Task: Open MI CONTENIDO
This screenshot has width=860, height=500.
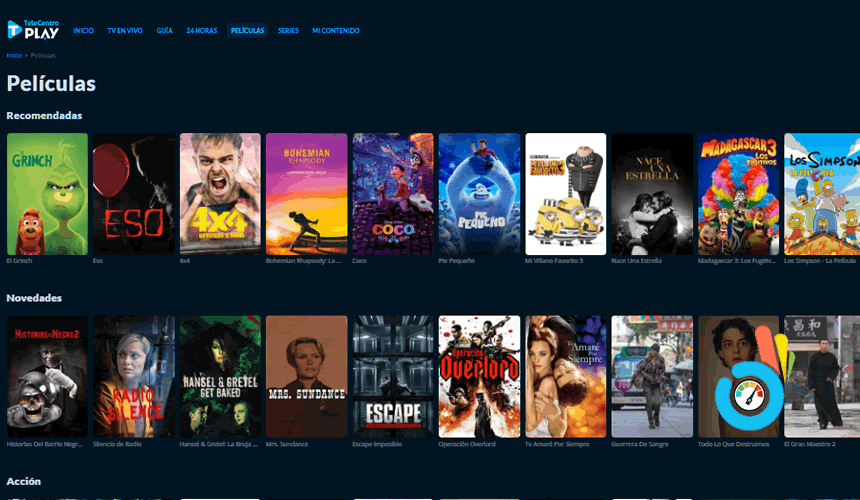Action: point(336,31)
